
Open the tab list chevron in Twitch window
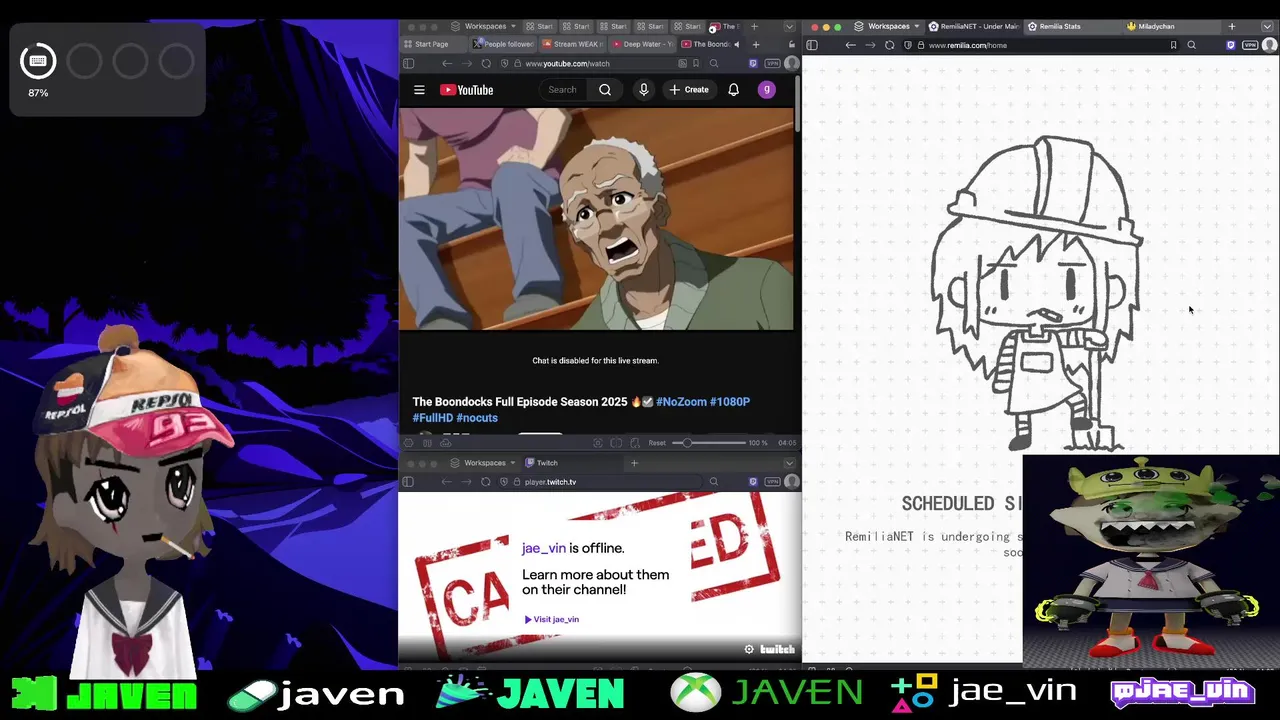(789, 463)
